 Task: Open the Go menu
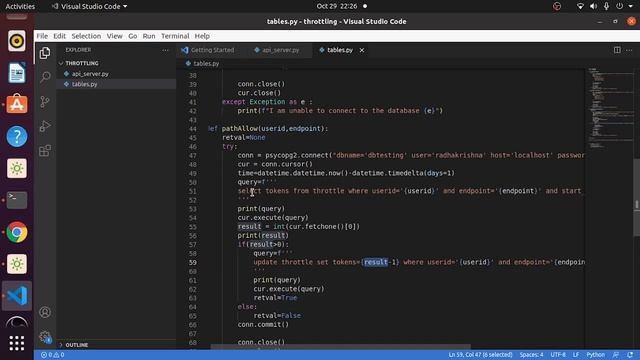pos(133,36)
